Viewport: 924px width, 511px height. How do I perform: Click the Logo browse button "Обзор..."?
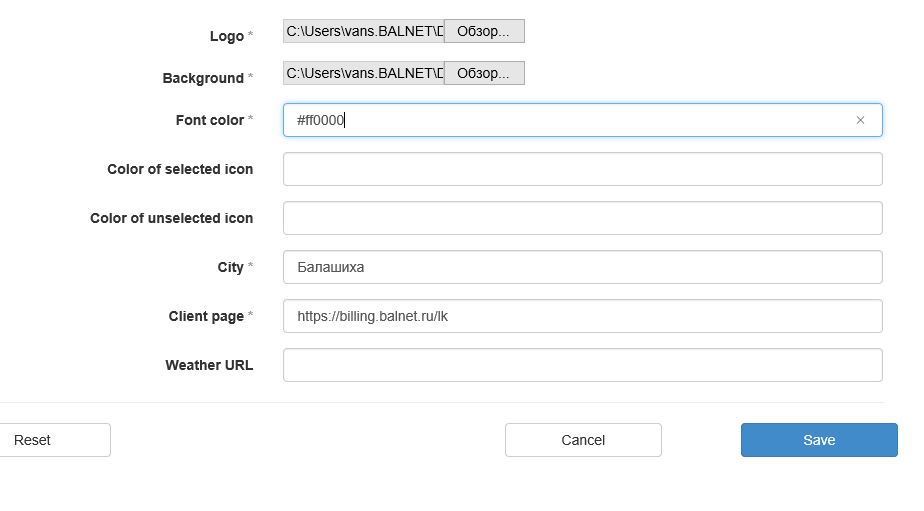[484, 31]
